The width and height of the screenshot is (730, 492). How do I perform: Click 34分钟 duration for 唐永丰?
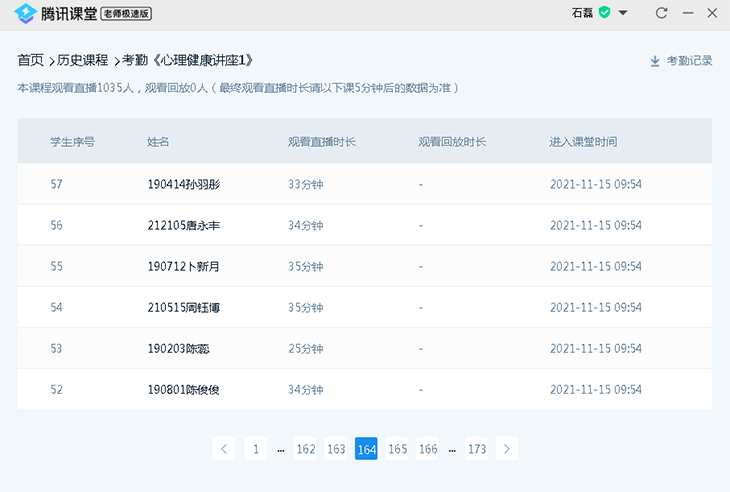click(305, 225)
